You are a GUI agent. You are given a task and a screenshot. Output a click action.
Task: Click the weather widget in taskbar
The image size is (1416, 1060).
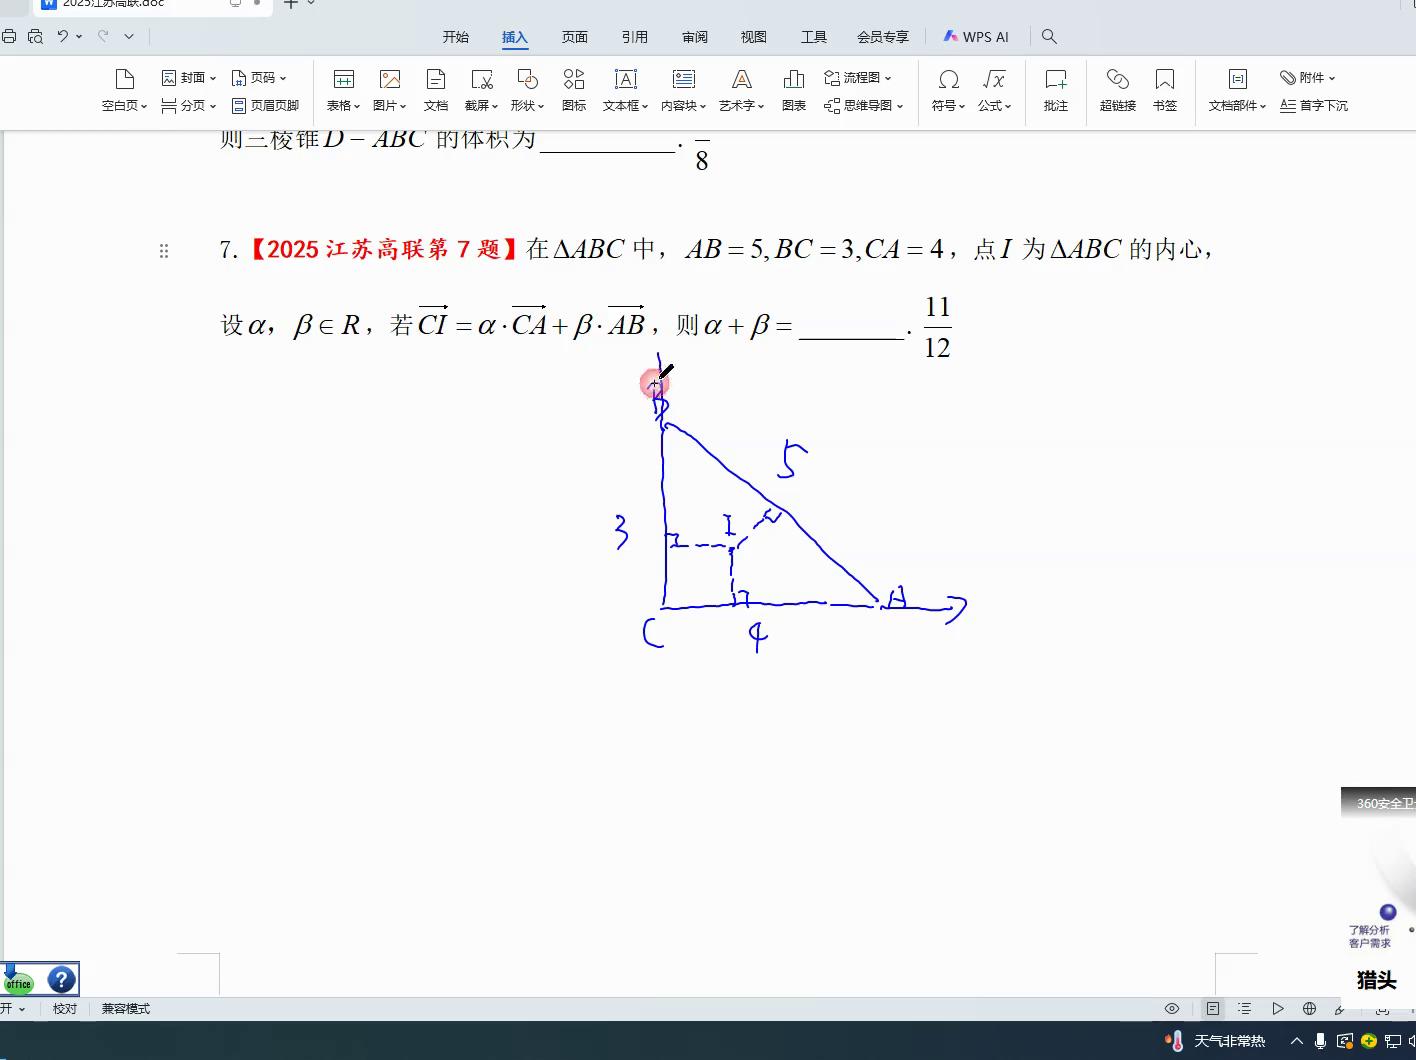pyautogui.click(x=1217, y=1041)
